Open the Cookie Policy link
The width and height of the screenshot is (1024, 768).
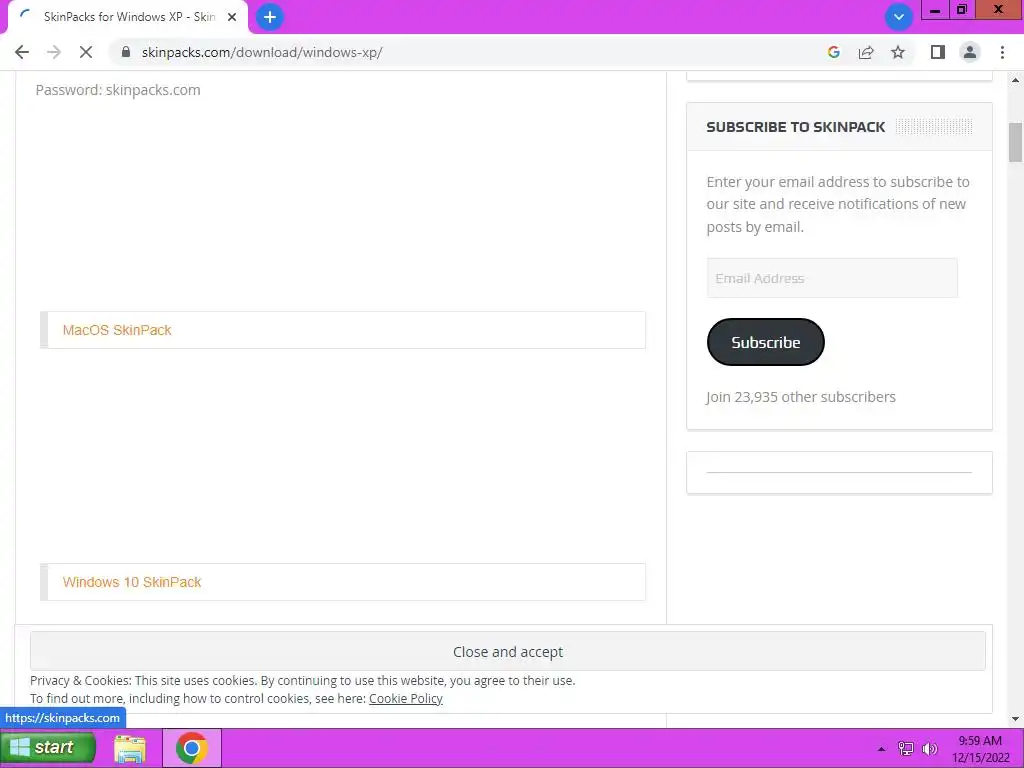click(x=406, y=699)
